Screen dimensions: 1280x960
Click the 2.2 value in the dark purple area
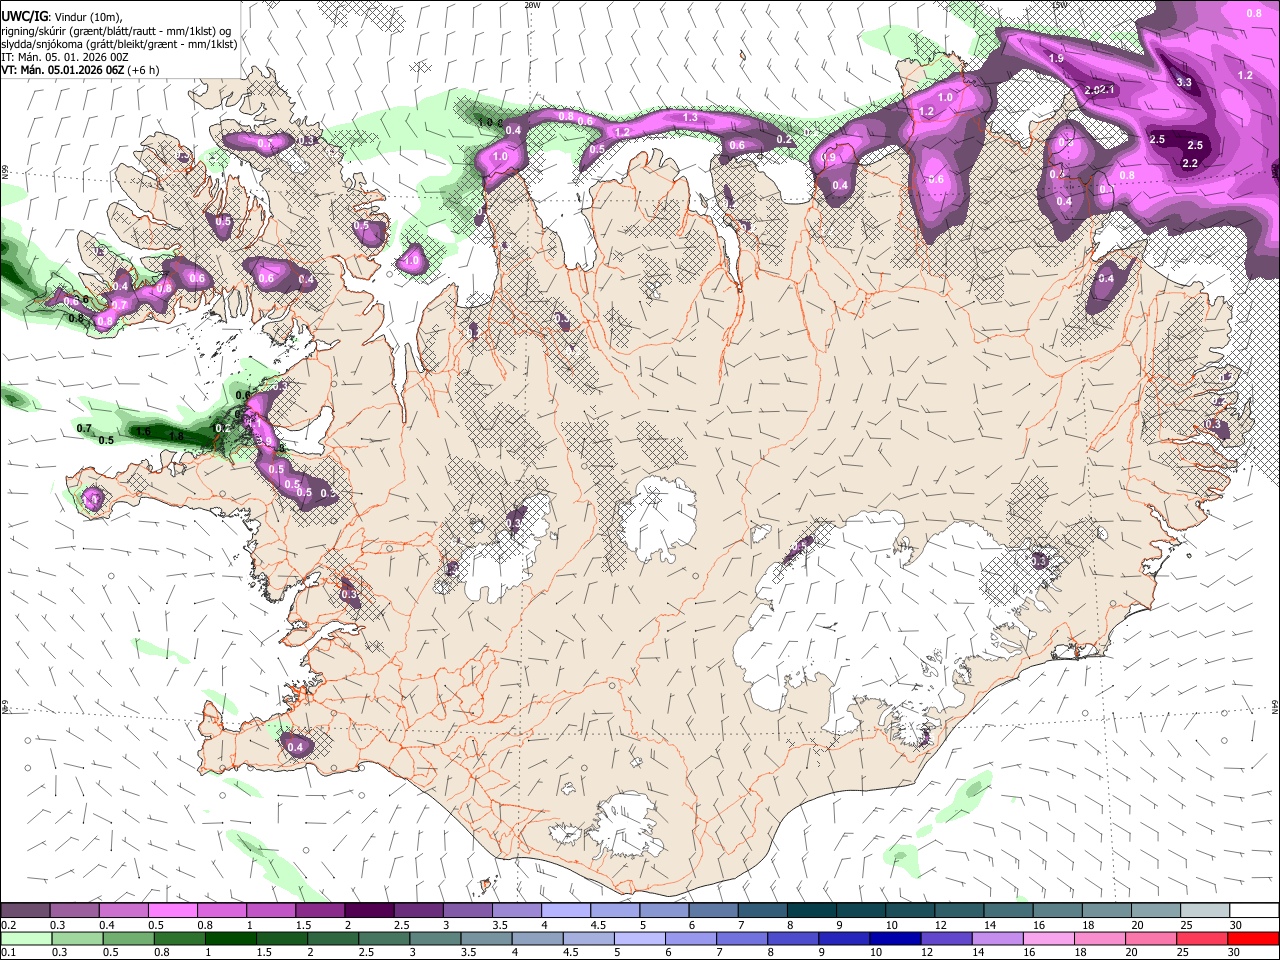[x=1190, y=163]
